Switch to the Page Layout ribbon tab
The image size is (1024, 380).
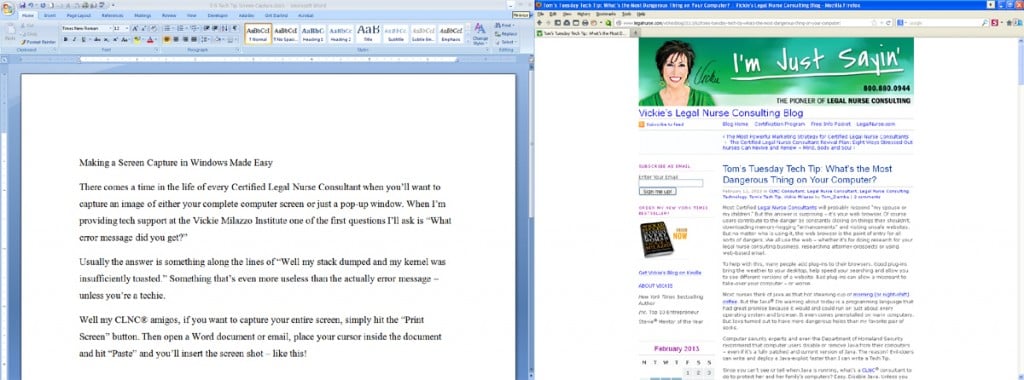[x=78, y=16]
